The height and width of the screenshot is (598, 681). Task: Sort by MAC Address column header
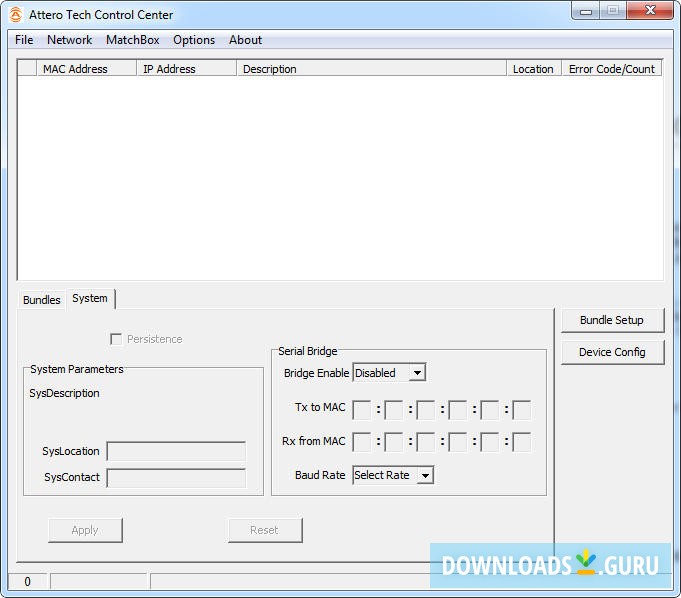pos(86,69)
